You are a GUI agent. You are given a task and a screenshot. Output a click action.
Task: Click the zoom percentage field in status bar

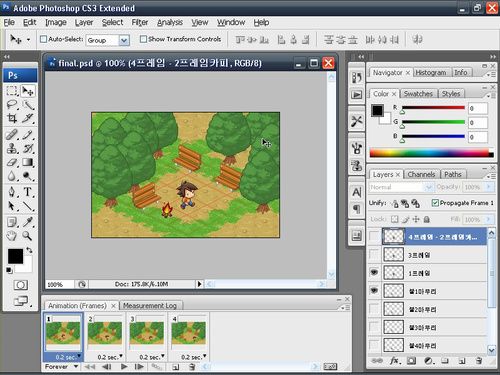click(59, 284)
